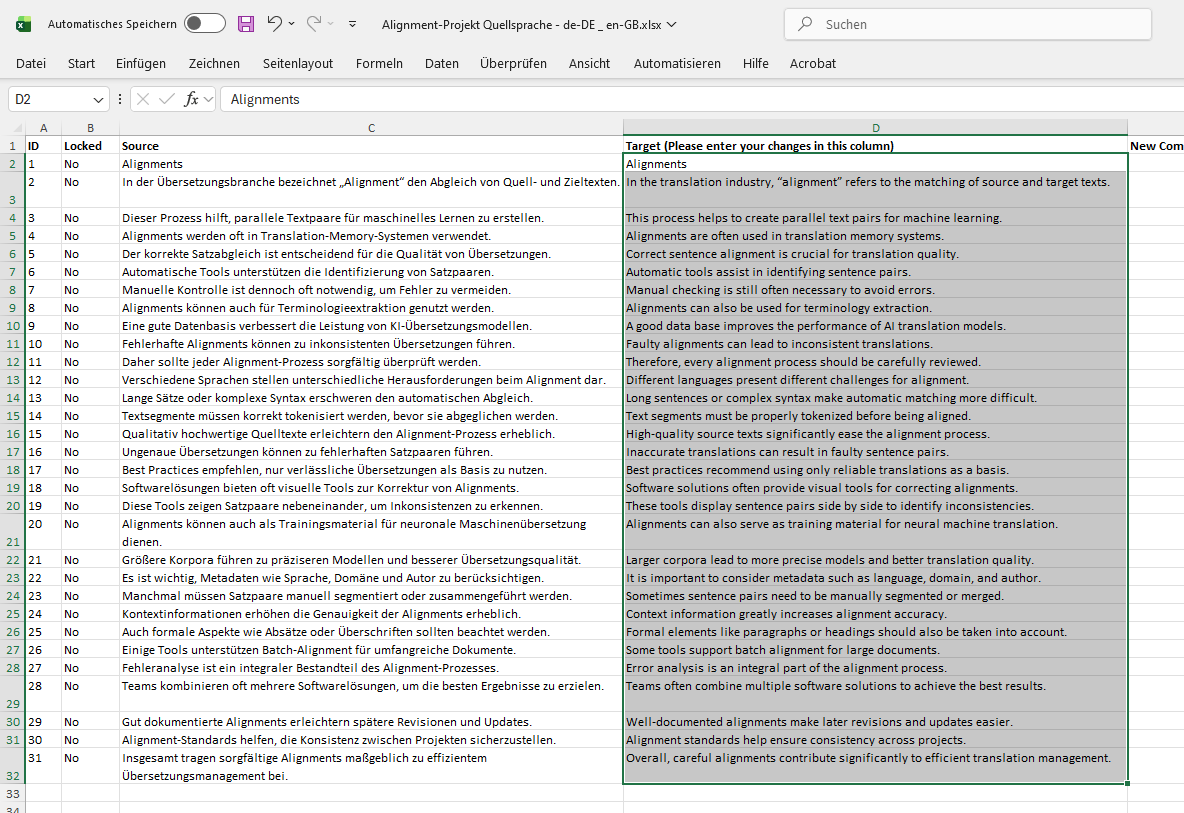
Task: Switch to the Formeln tab
Action: (x=379, y=63)
